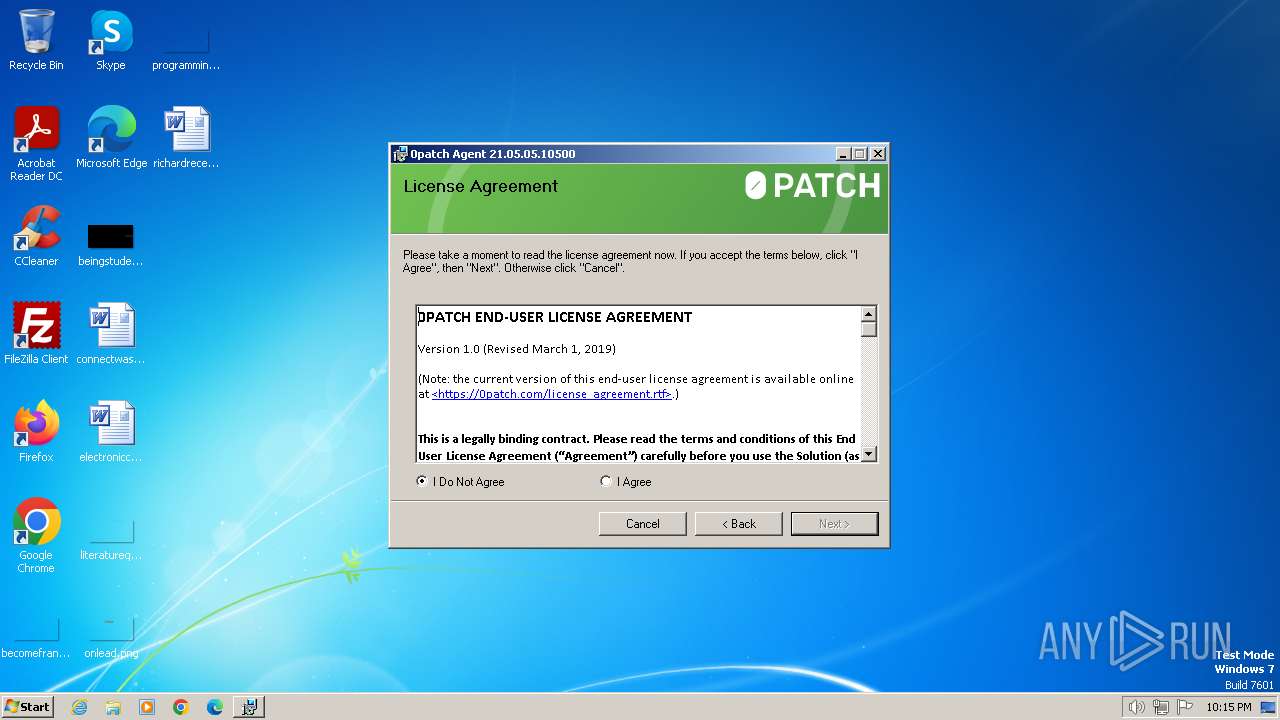This screenshot has height=720, width=1280.
Task: Click the license text scroll down arrow
Action: (869, 454)
